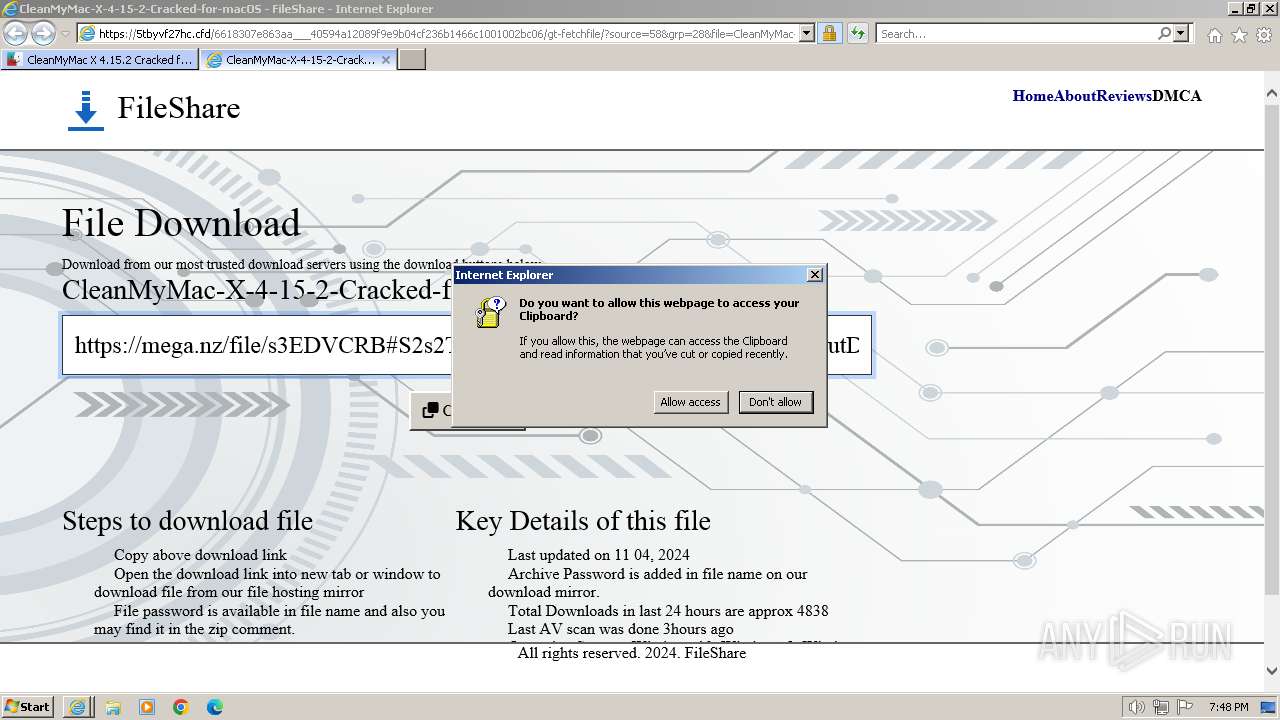Switch to the CleanMyMac X 4.15.2 Cracked tab

[x=99, y=59]
